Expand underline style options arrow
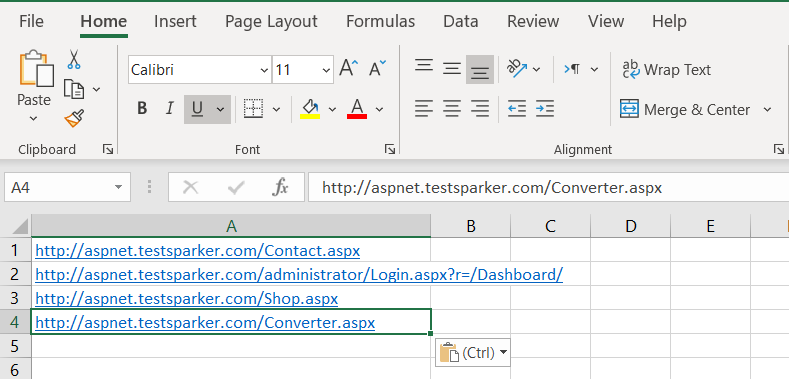 pos(221,109)
